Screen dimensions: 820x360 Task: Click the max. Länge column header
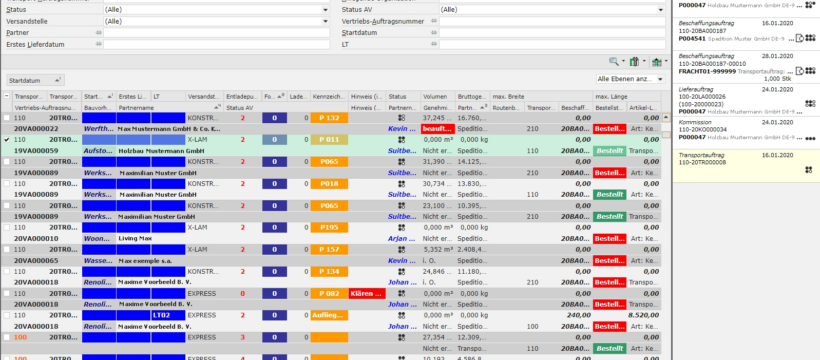[627, 96]
